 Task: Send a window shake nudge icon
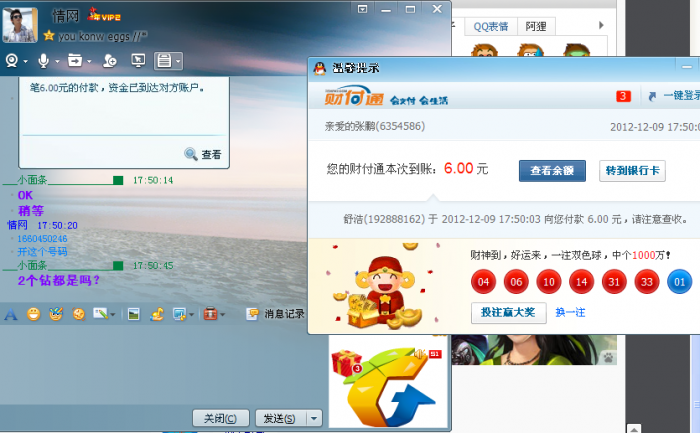click(x=79, y=314)
